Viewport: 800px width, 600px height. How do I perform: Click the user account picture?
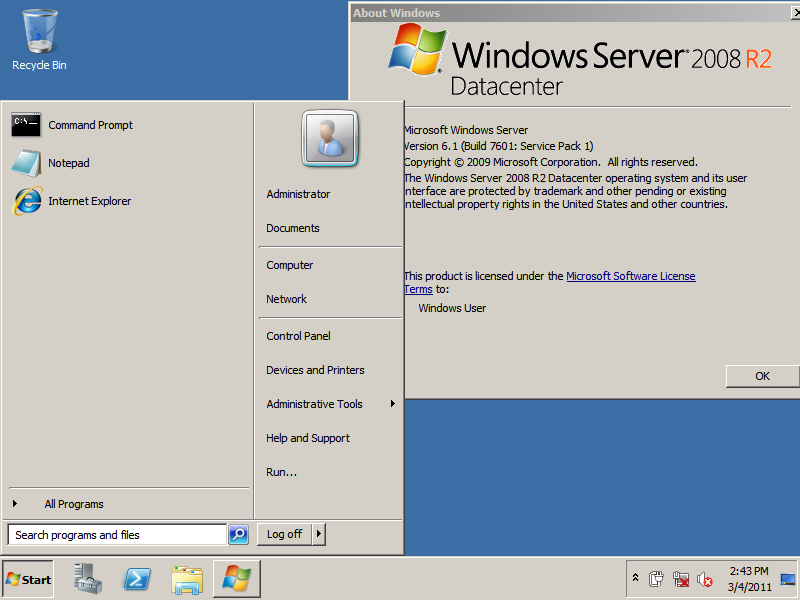click(330, 140)
